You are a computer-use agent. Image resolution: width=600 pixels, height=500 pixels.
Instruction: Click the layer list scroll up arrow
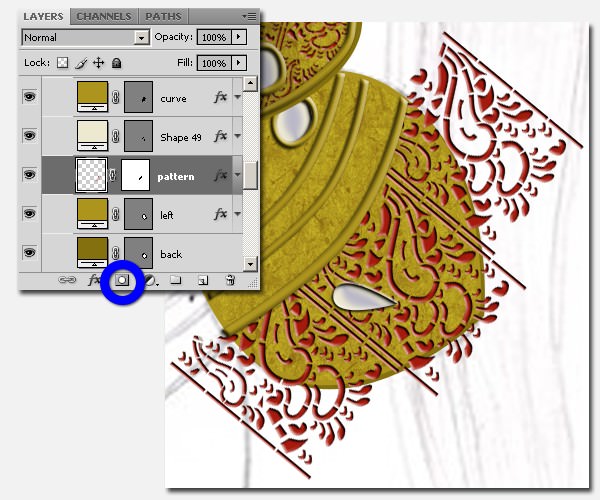[250, 83]
